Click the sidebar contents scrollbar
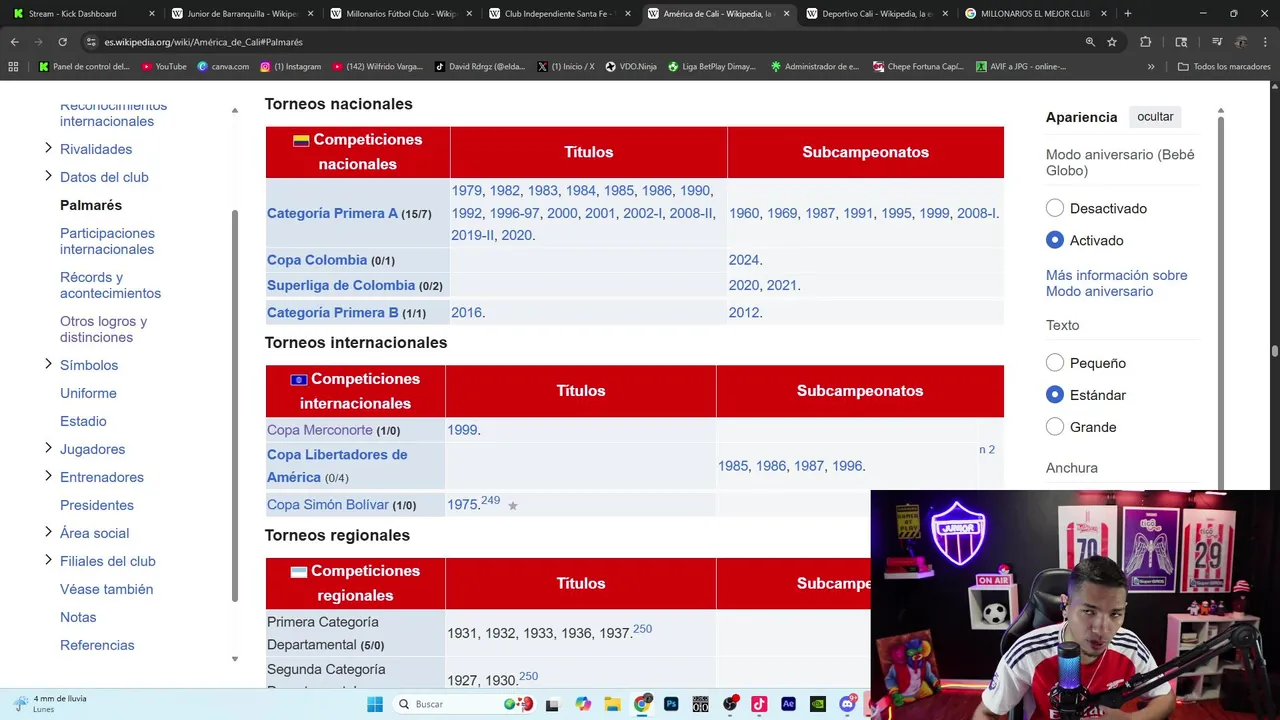 click(235, 405)
